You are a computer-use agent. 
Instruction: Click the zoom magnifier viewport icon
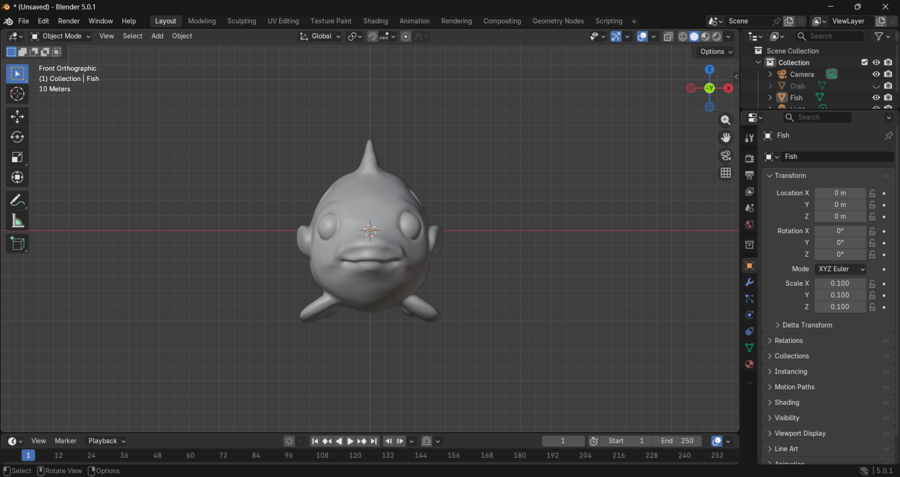(x=726, y=120)
